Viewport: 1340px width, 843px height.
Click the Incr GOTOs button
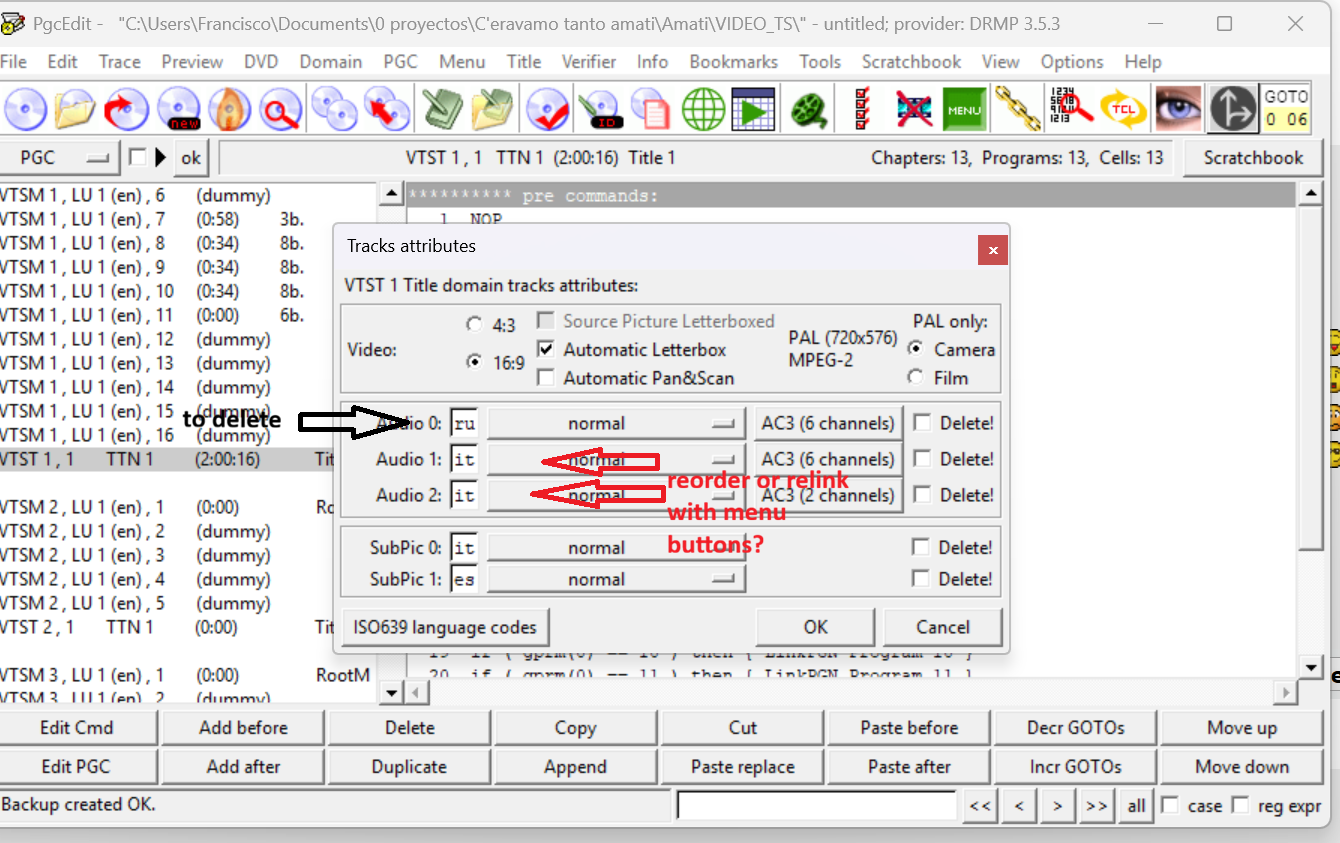pyautogui.click(x=1075, y=767)
